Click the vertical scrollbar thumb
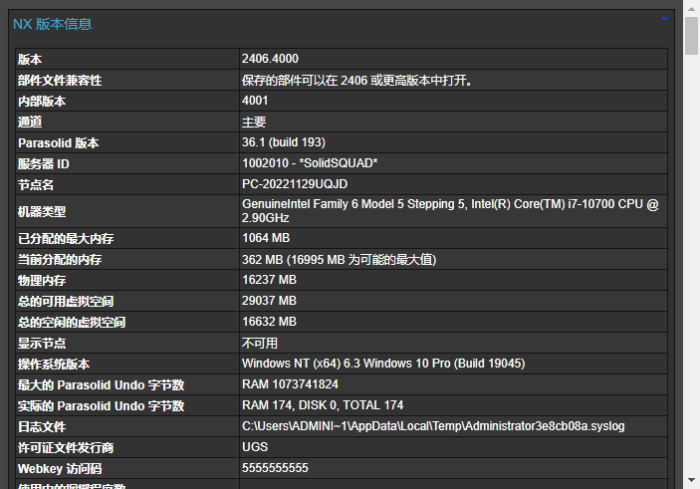 [x=691, y=35]
